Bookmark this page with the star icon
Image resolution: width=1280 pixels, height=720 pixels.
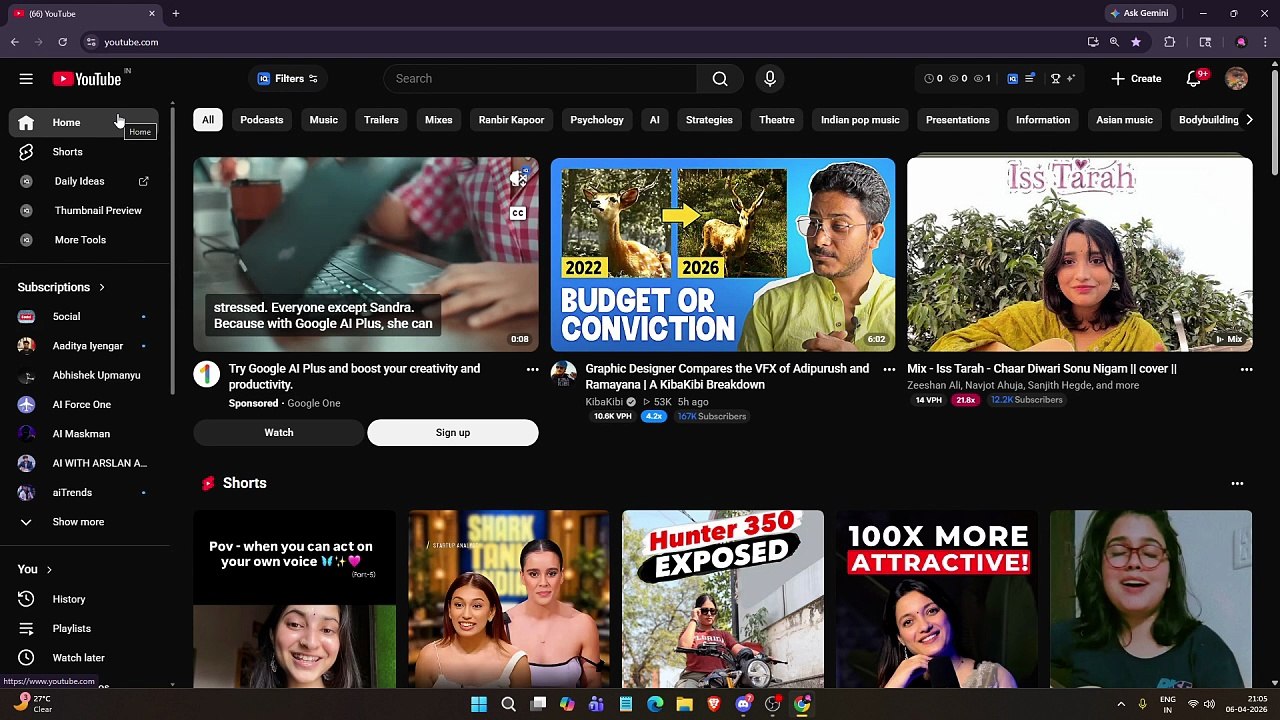[x=1136, y=42]
